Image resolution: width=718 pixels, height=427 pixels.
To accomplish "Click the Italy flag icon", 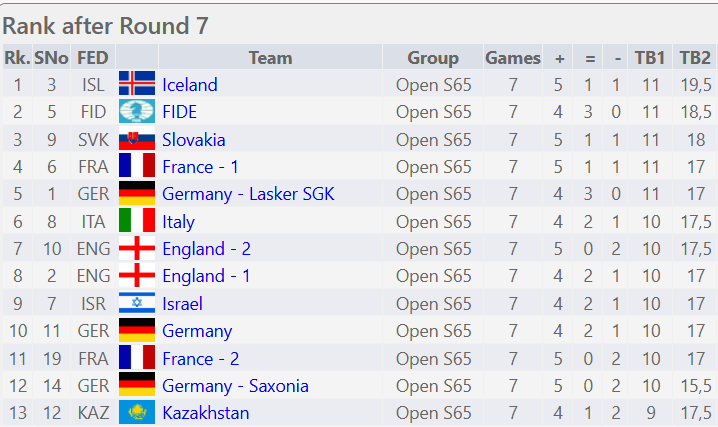I will [x=137, y=221].
